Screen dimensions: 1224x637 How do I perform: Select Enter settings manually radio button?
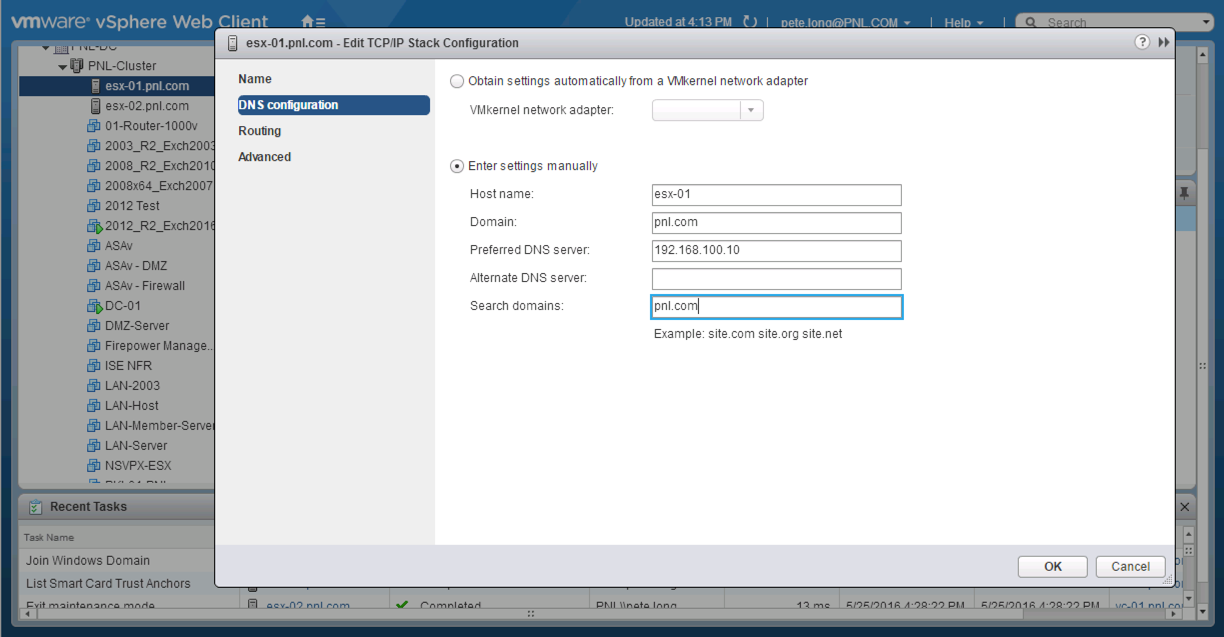[457, 166]
